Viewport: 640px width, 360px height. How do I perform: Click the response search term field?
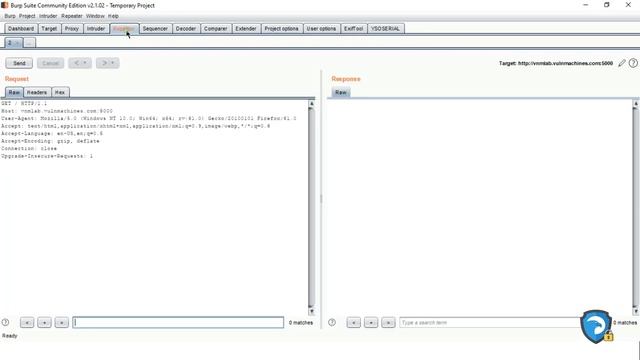click(x=490, y=322)
